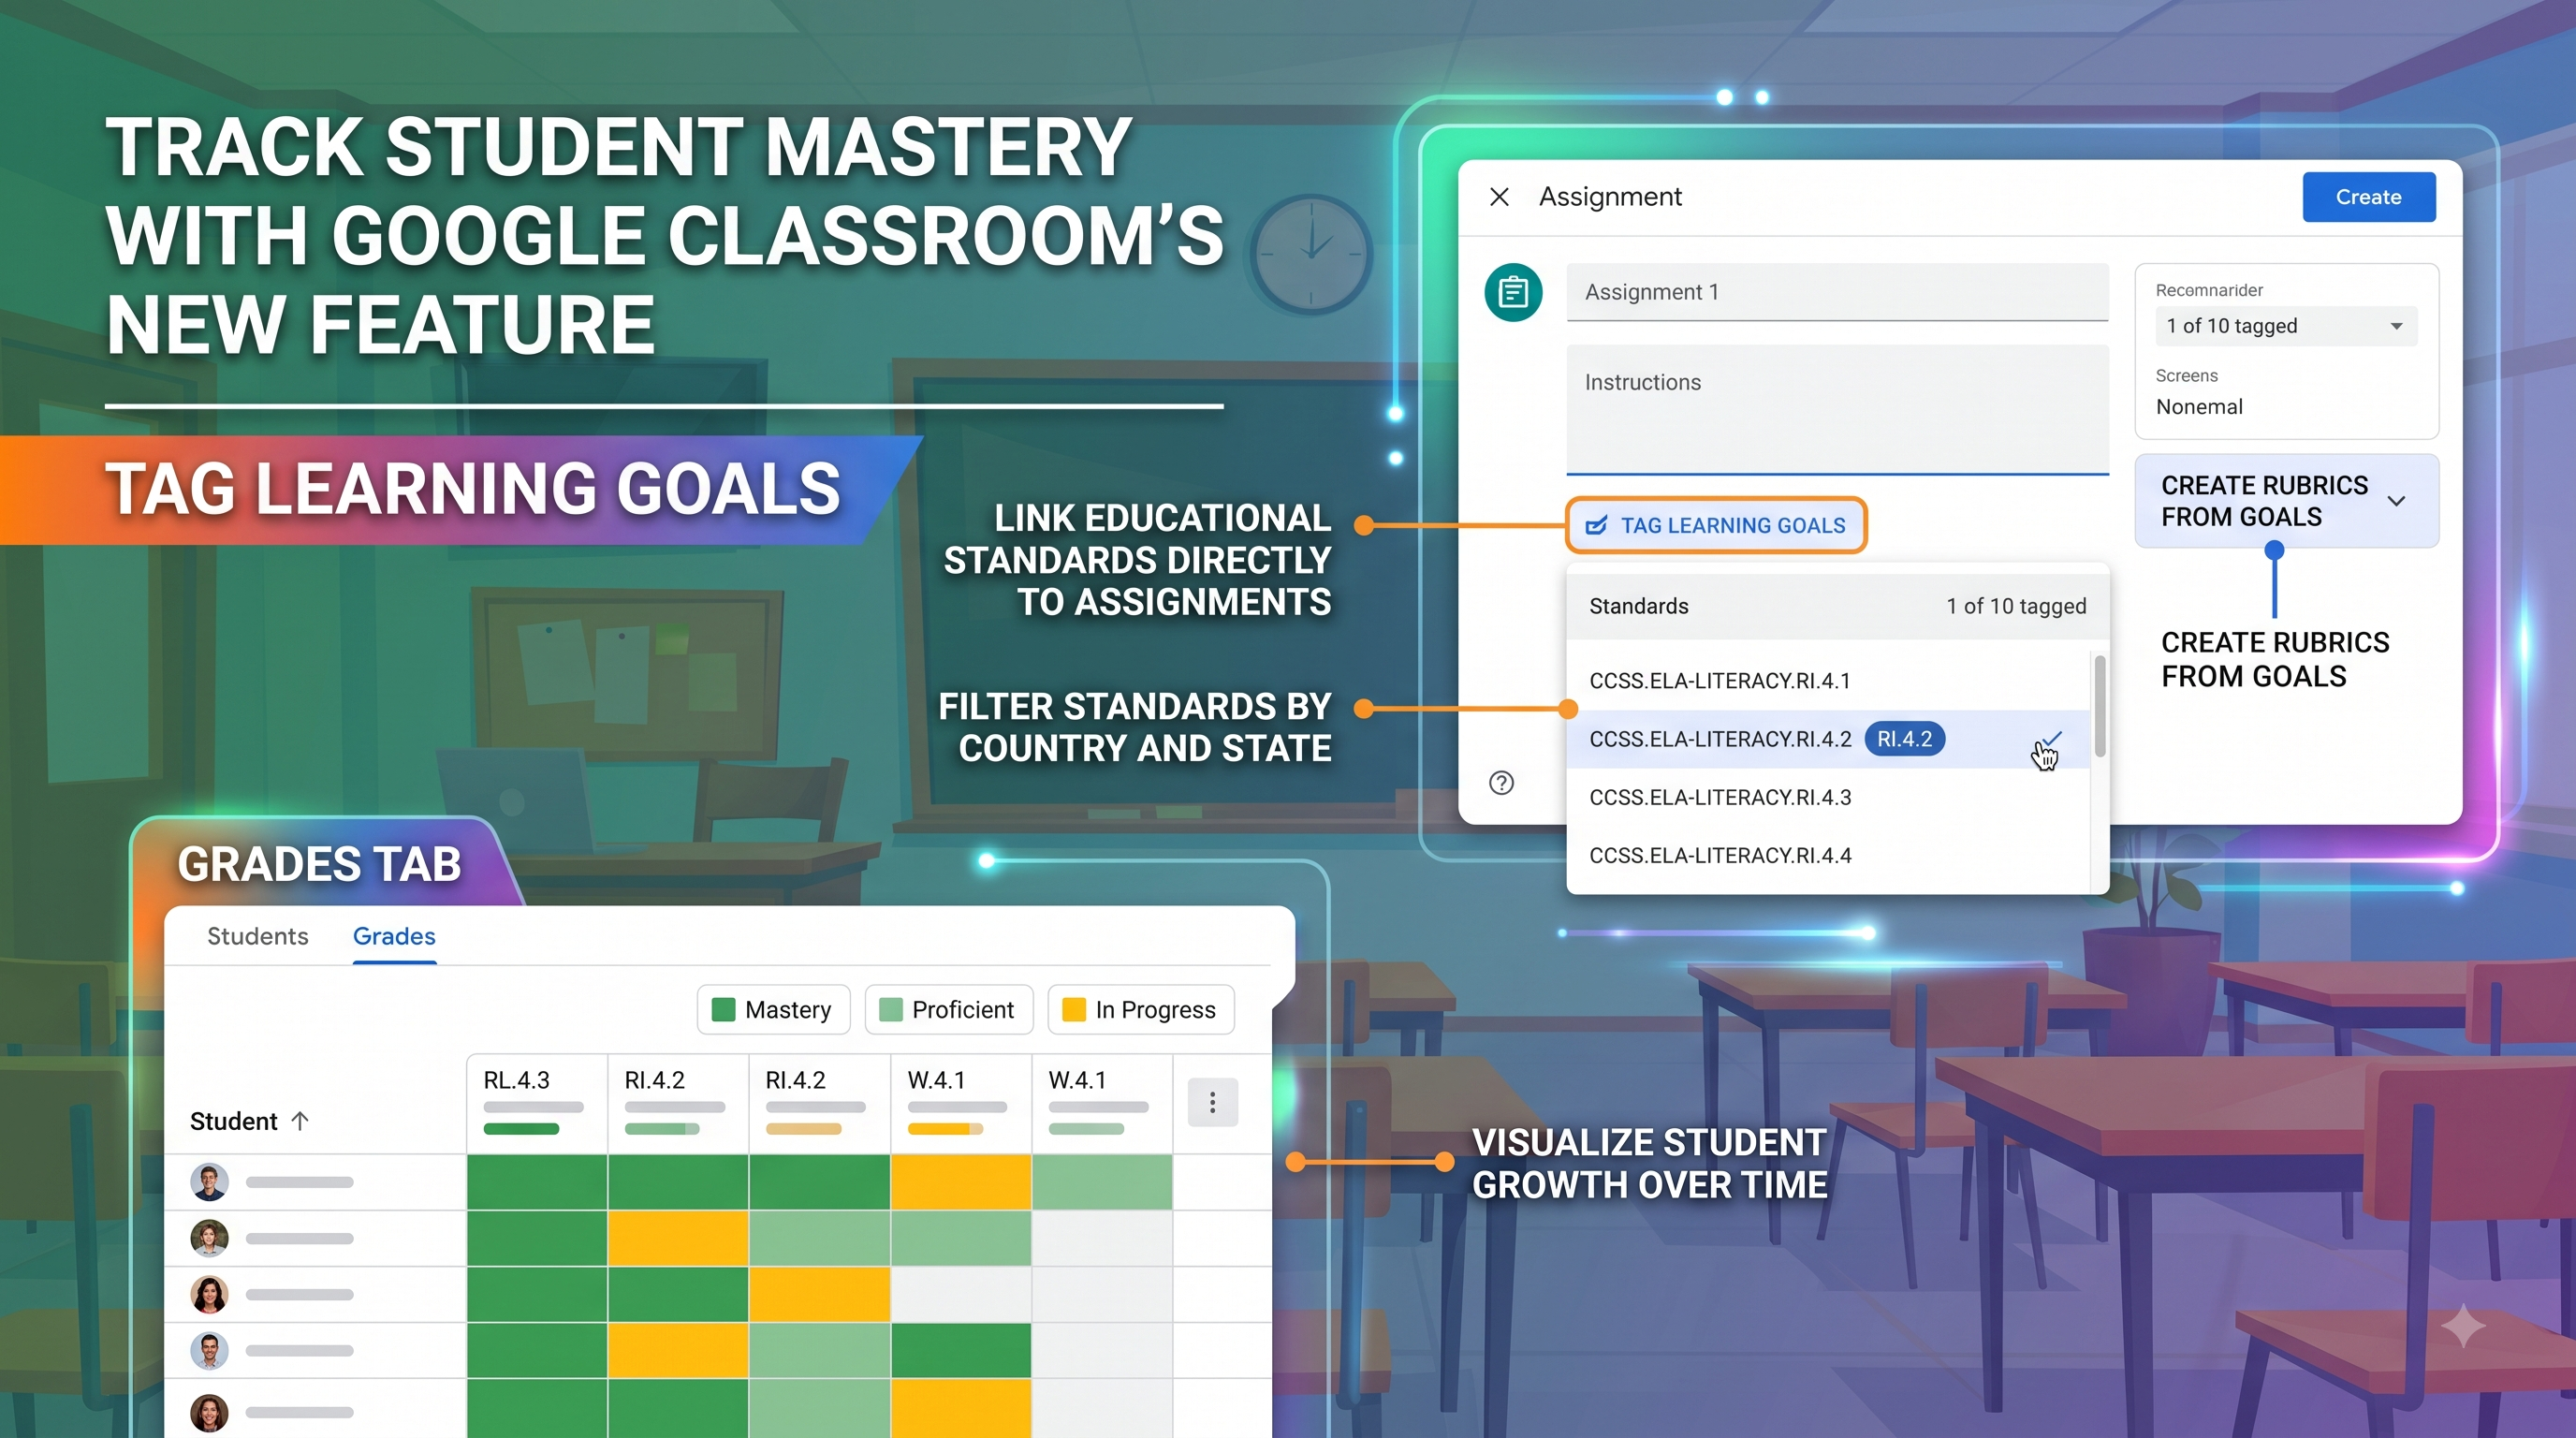Click the Create button

click(2368, 197)
